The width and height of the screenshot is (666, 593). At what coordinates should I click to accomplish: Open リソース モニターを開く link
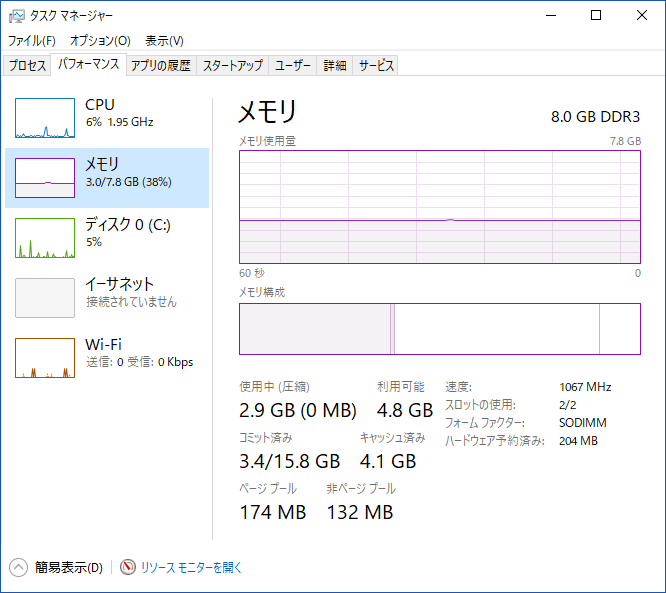[191, 567]
